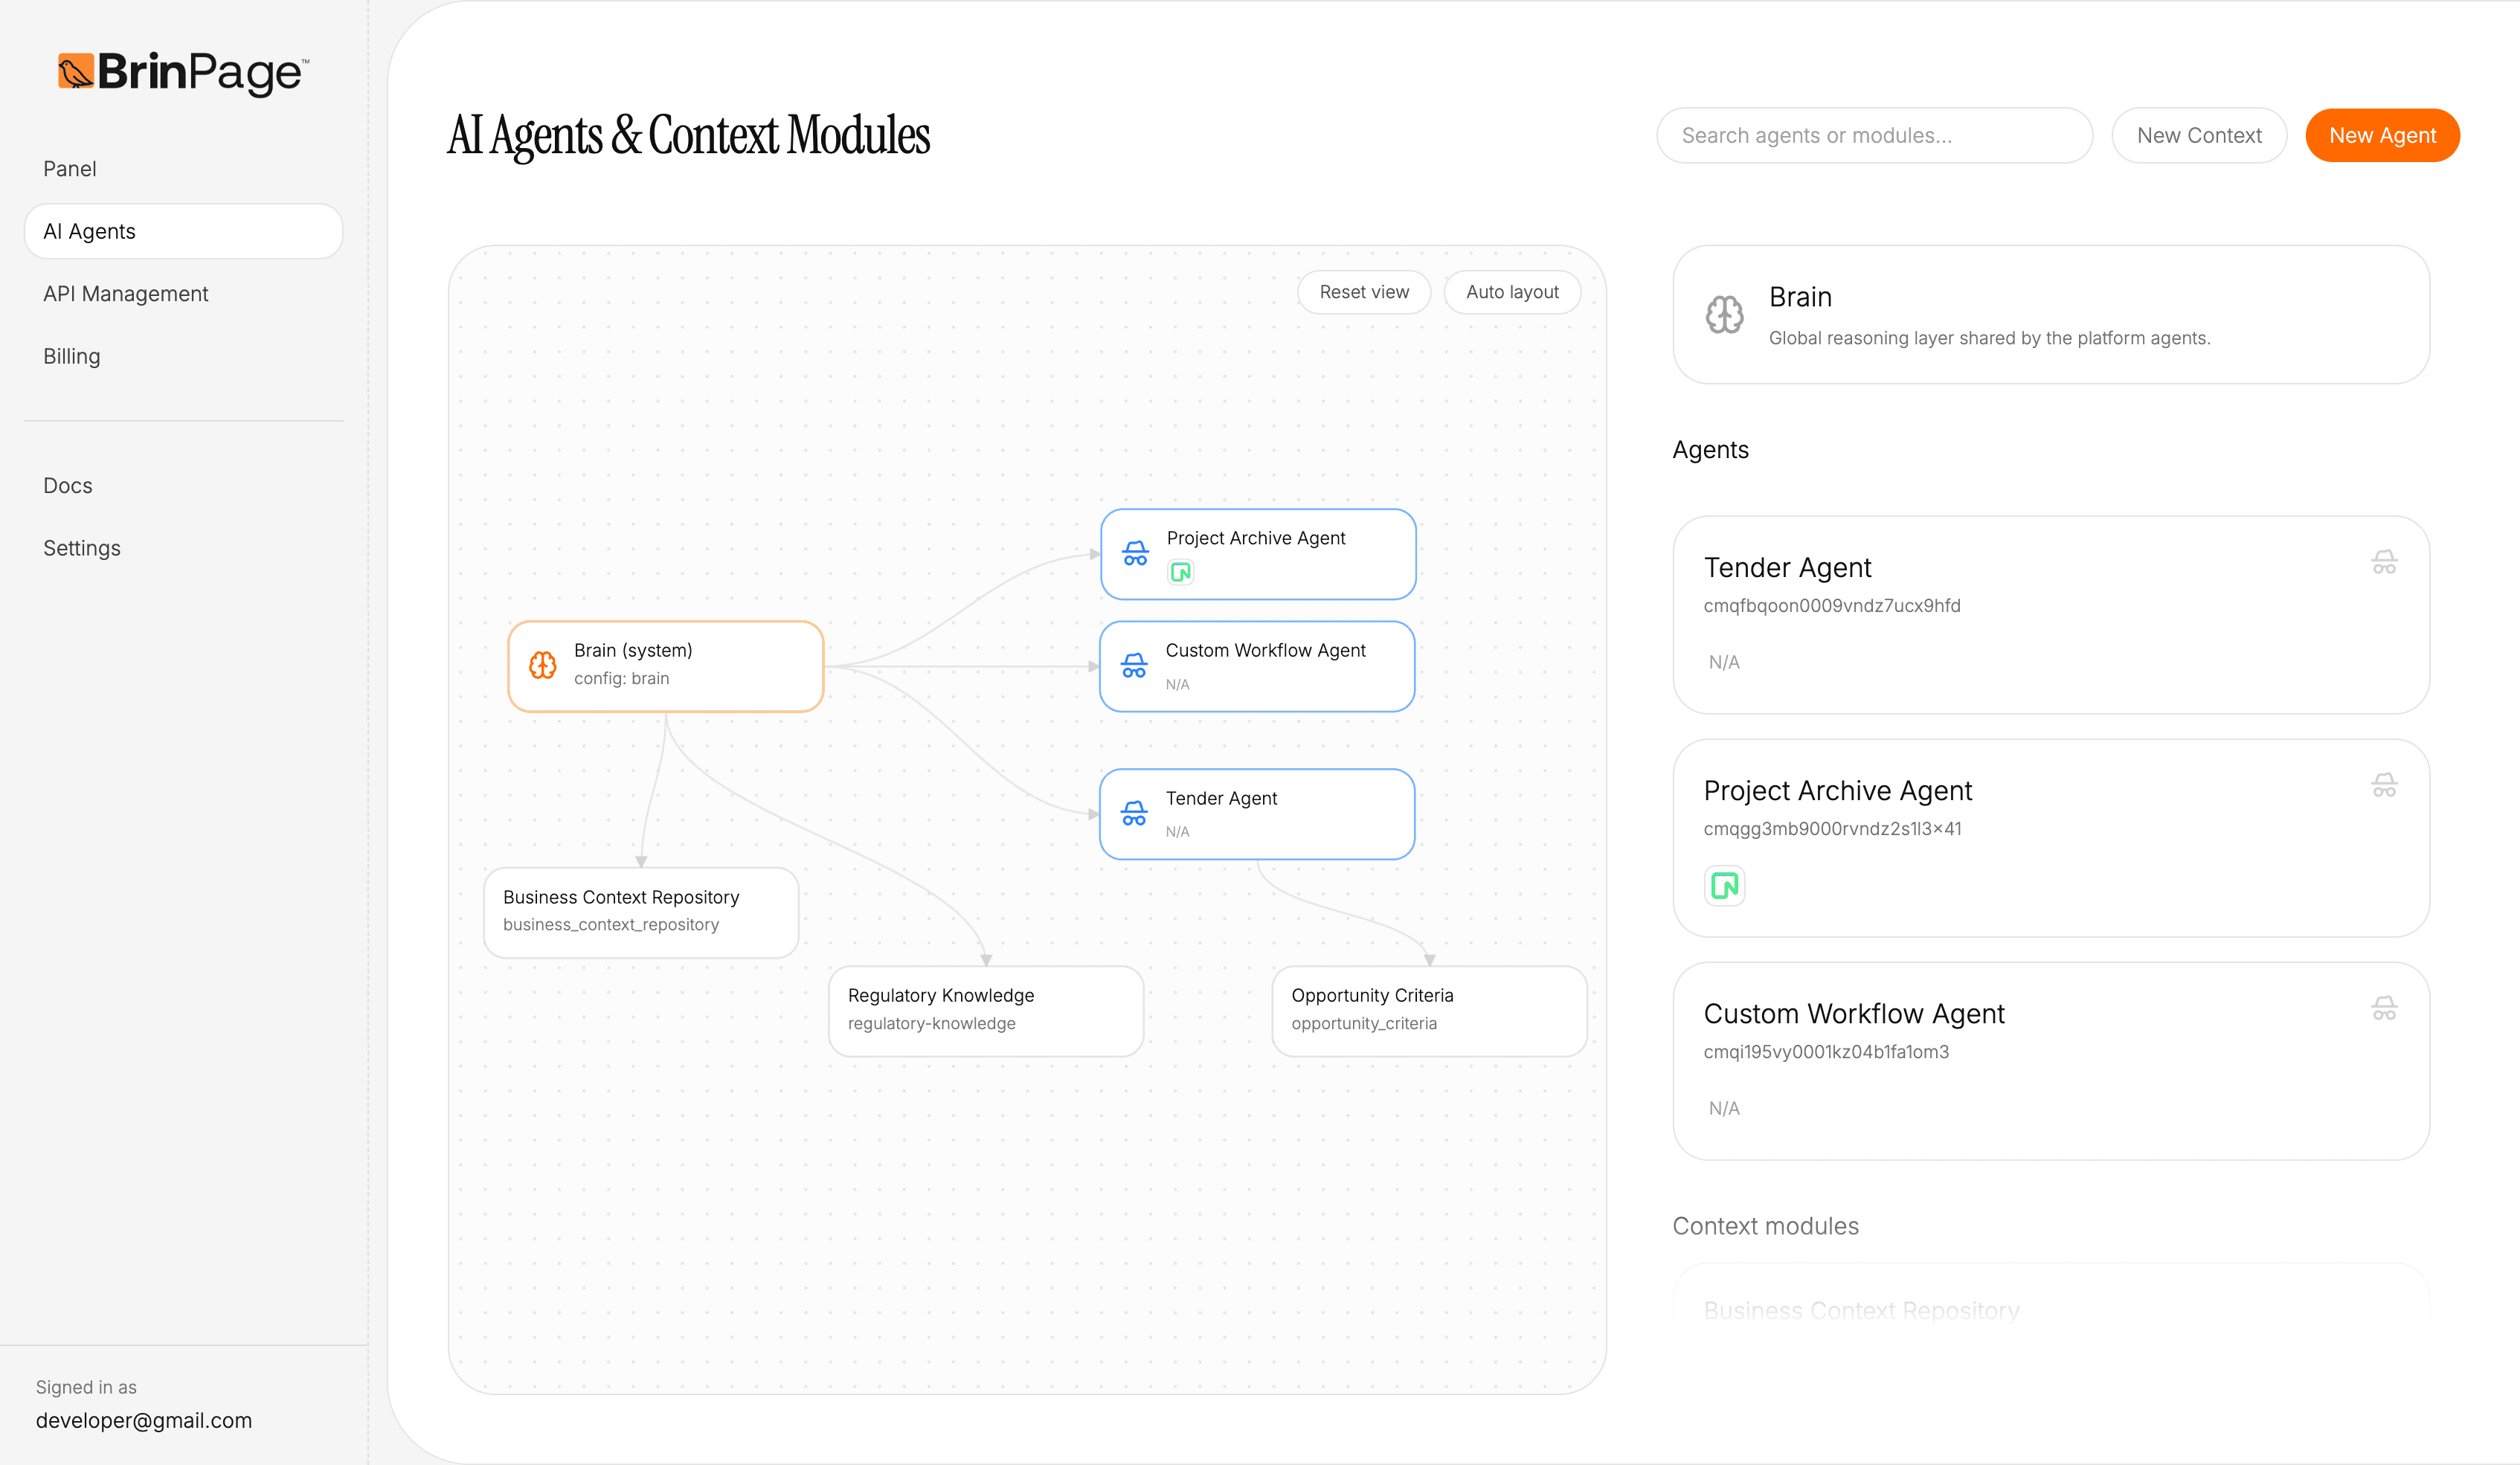
Task: Select the Regulatory Knowledge node
Action: coord(986,1010)
